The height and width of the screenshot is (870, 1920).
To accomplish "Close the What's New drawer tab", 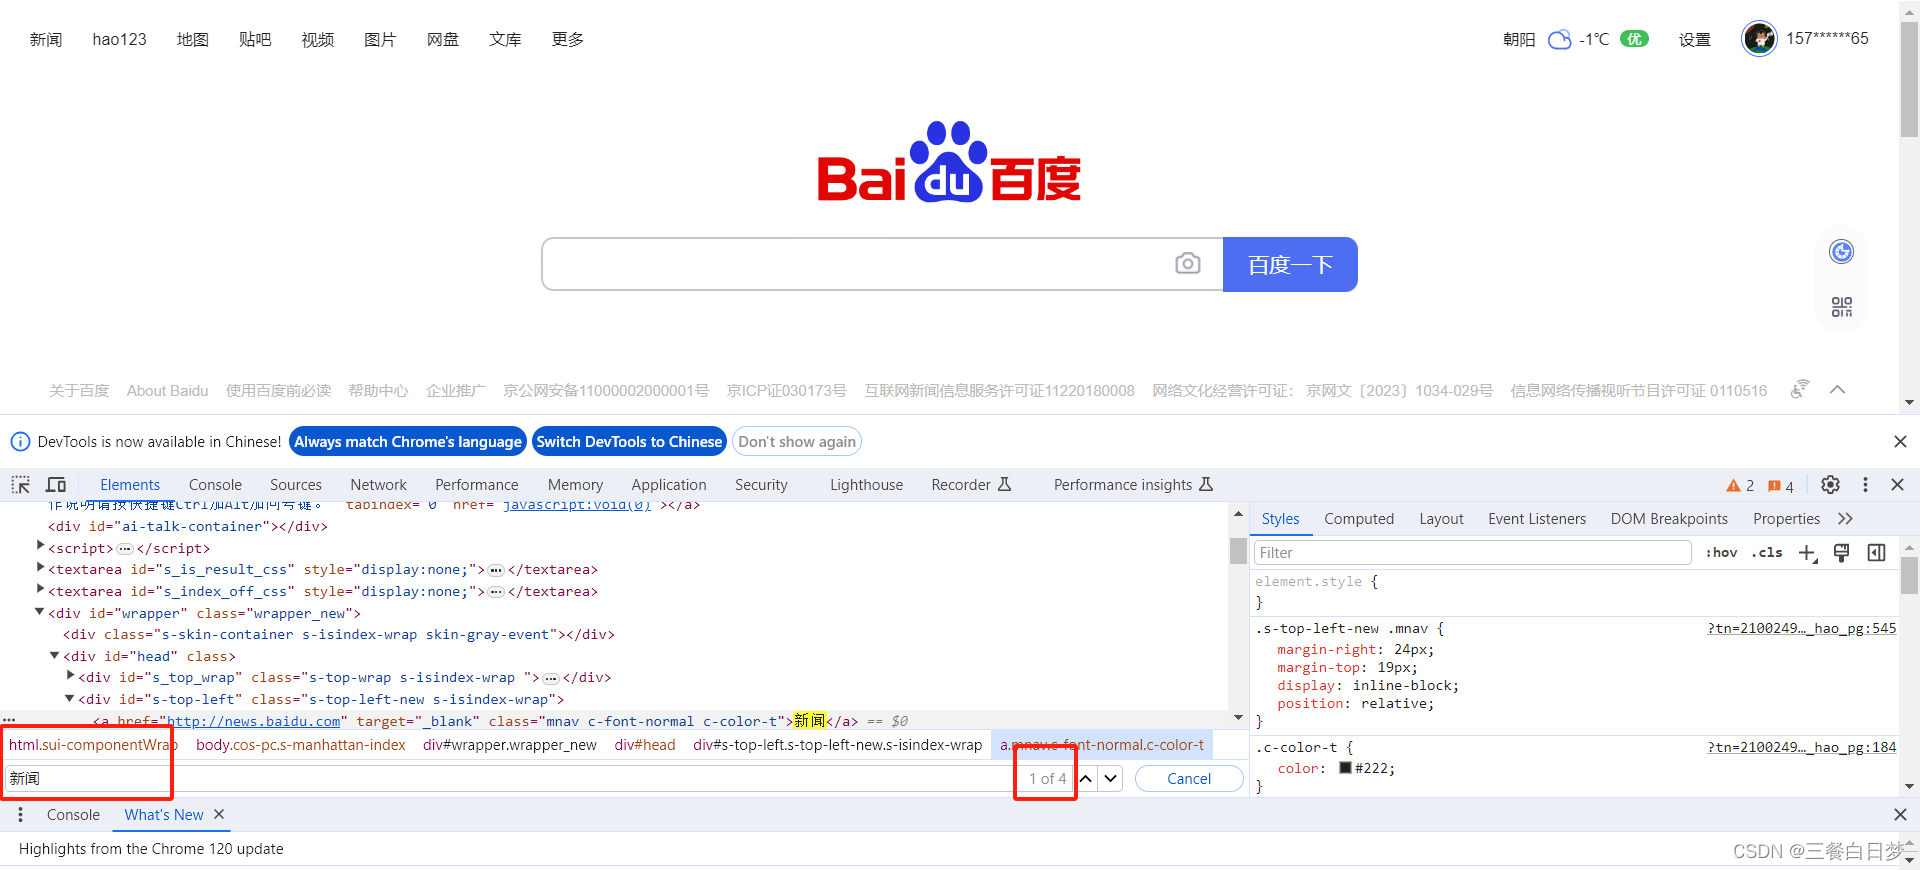I will (219, 815).
